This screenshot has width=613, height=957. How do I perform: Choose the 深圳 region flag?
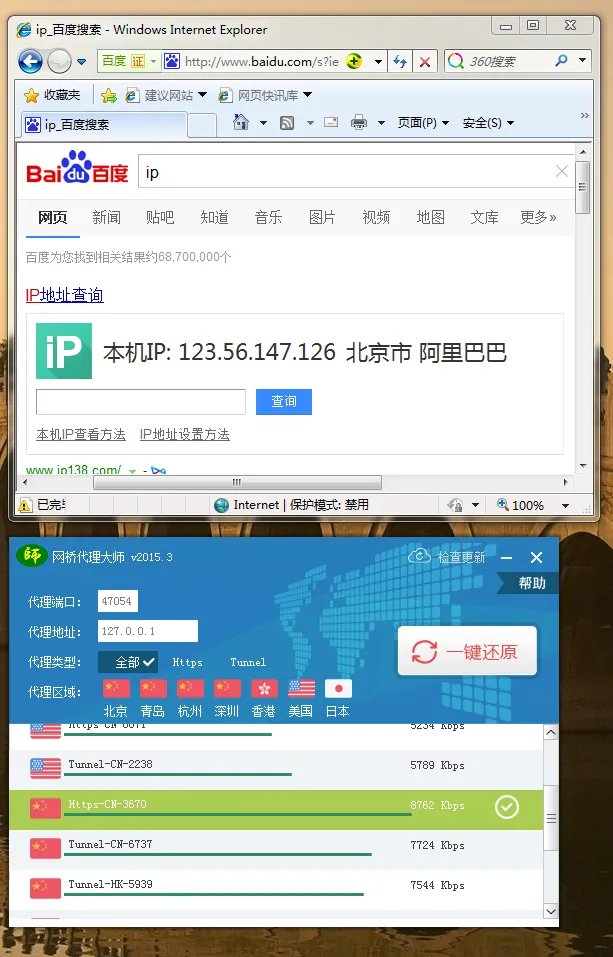227,688
